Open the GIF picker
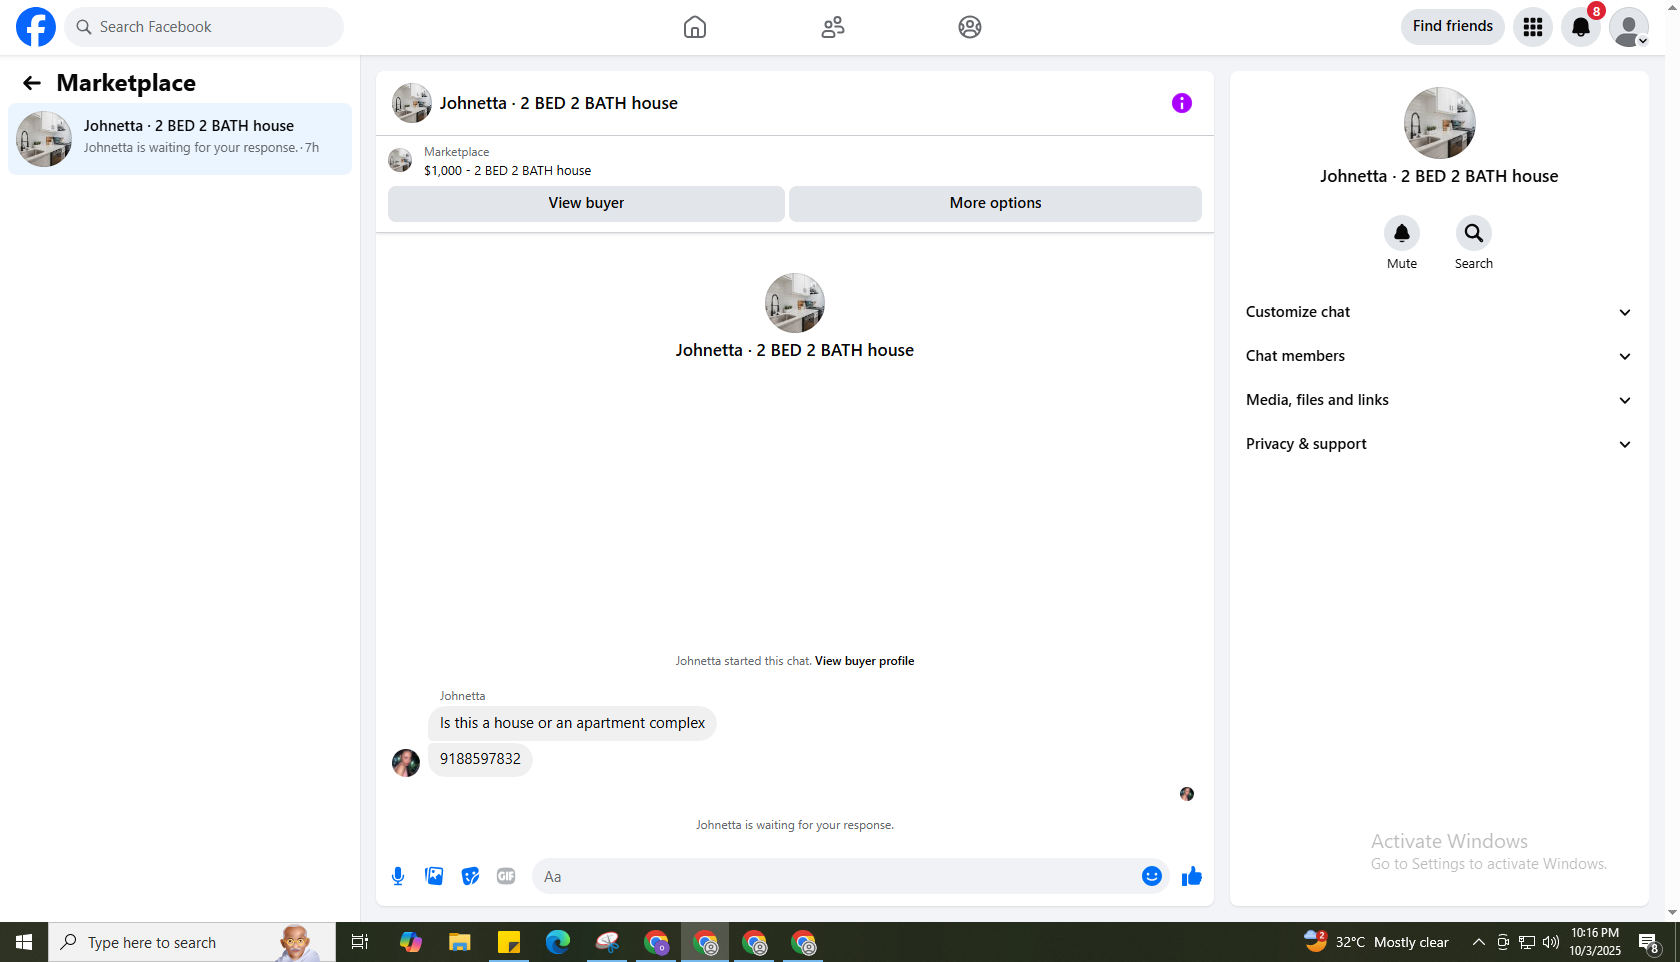The height and width of the screenshot is (962, 1680). (506, 877)
